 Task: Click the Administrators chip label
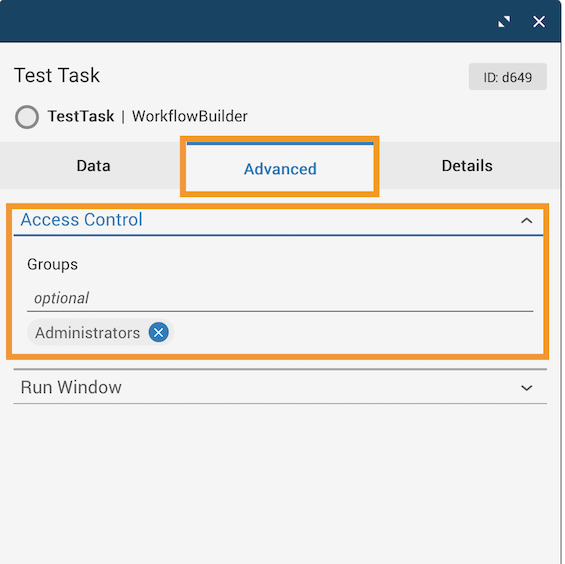[88, 333]
